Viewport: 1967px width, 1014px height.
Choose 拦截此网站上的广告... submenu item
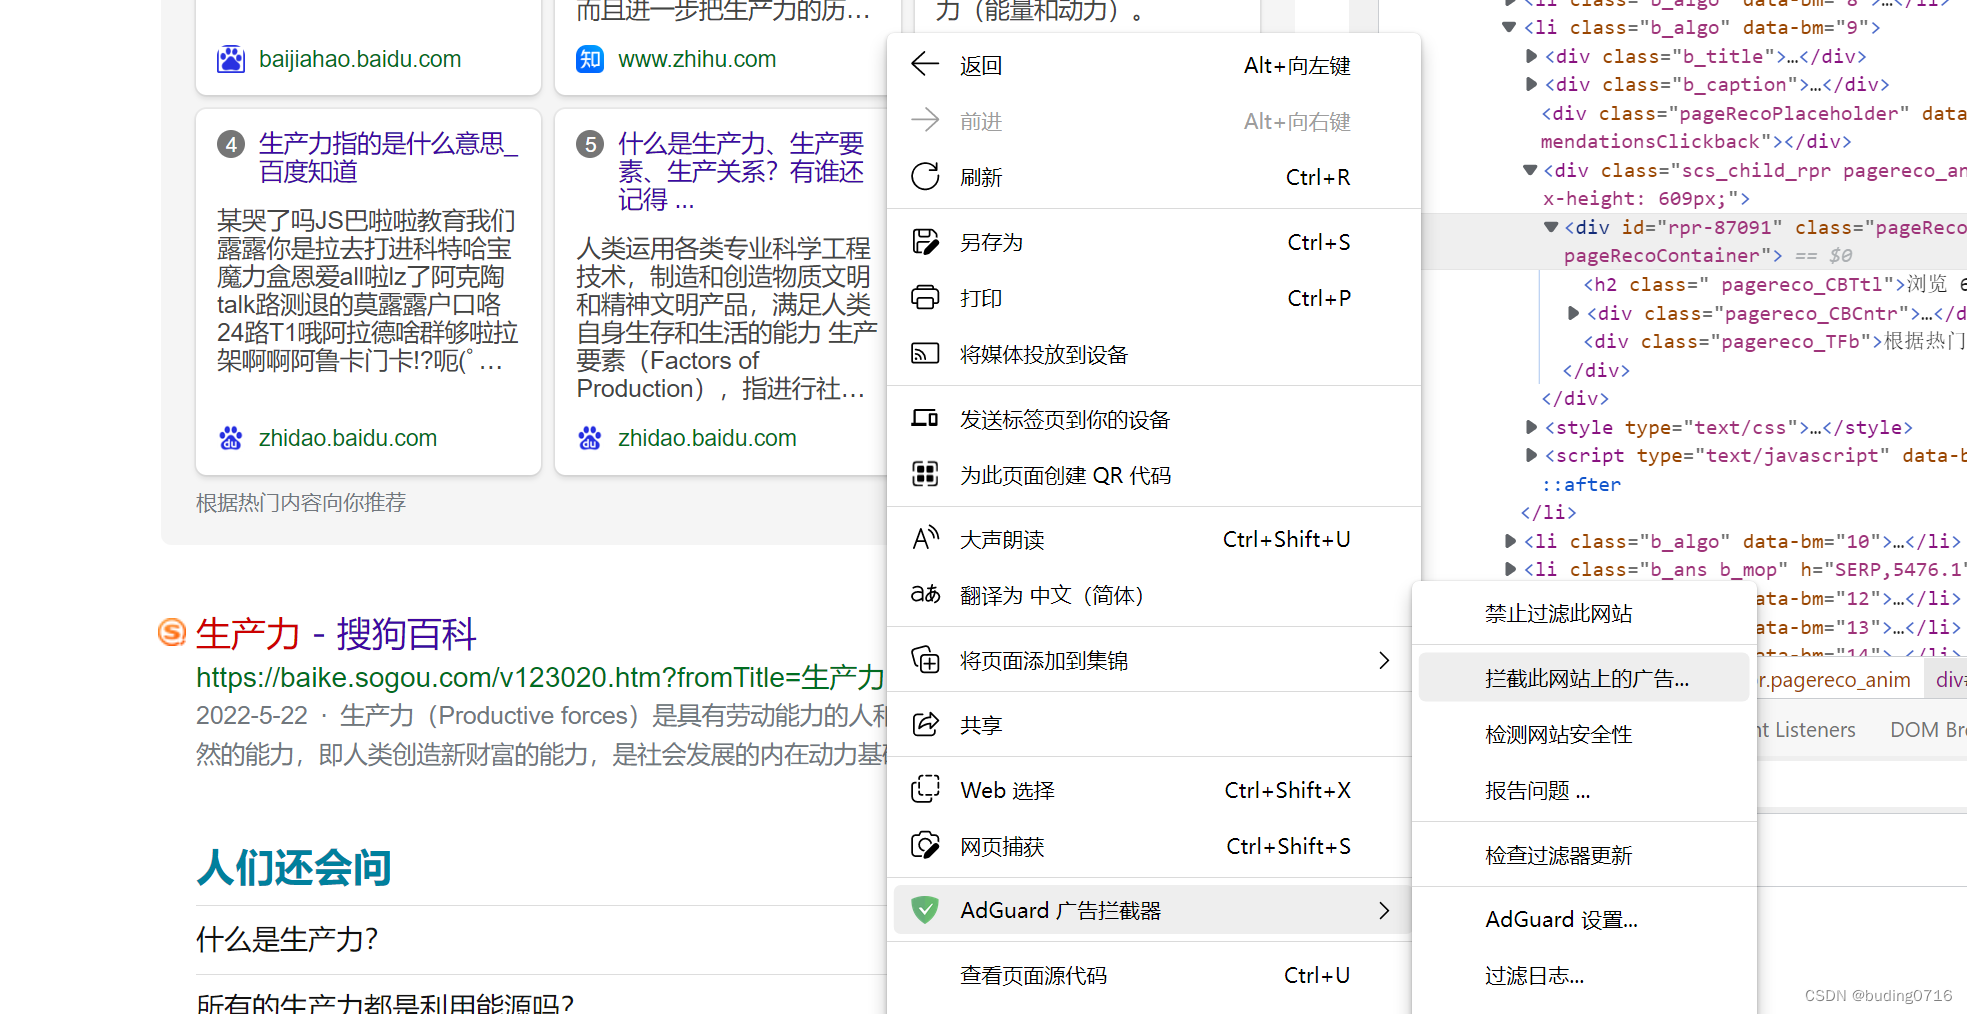[1584, 678]
